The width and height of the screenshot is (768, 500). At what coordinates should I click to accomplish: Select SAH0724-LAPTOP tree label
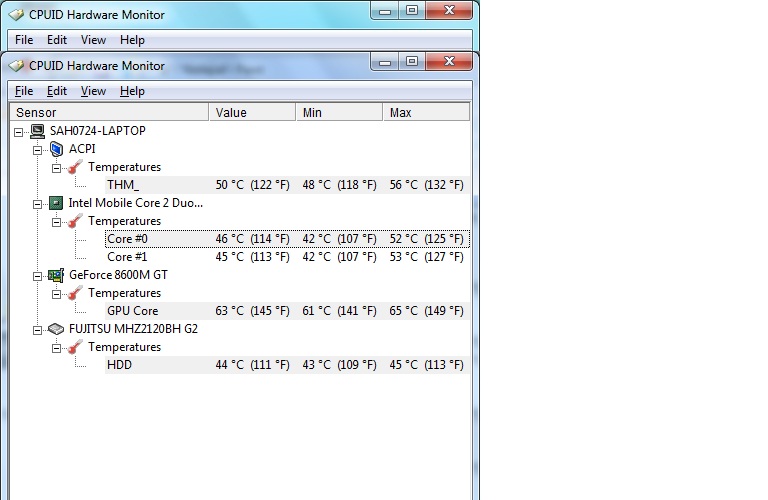(x=97, y=131)
